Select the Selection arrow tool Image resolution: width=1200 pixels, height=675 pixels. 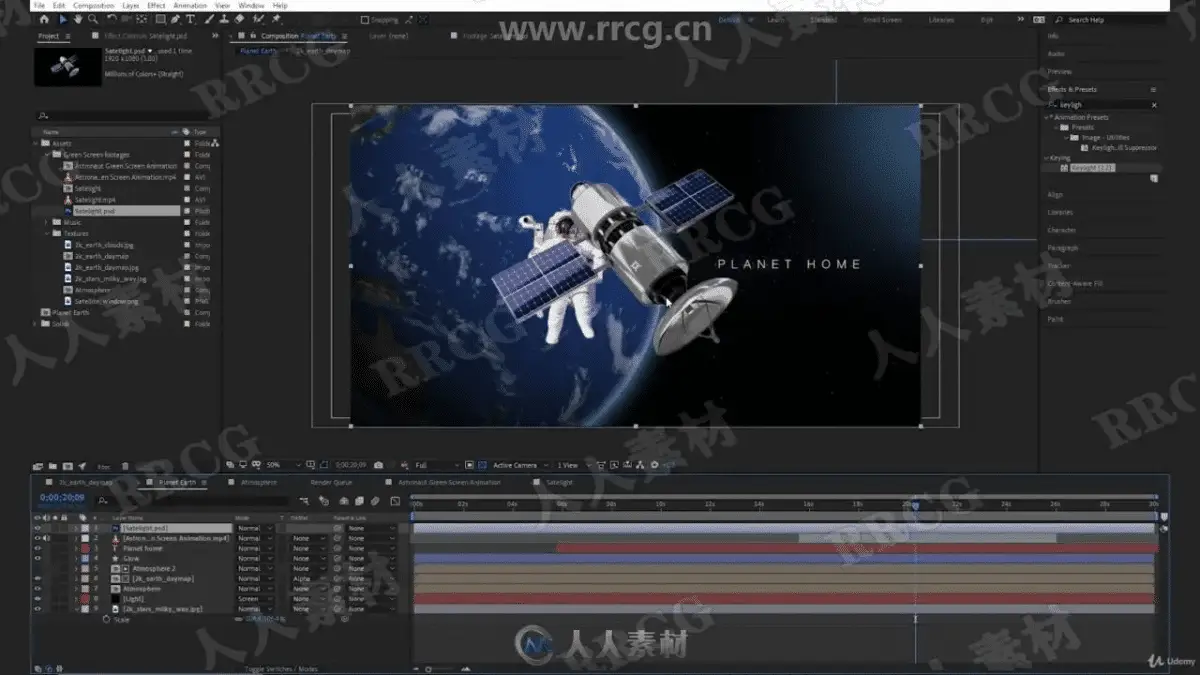tap(62, 18)
